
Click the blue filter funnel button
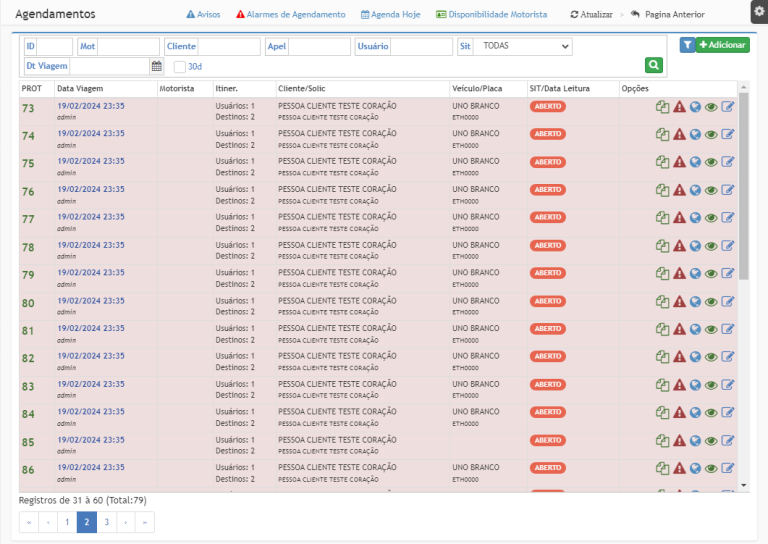click(x=687, y=45)
